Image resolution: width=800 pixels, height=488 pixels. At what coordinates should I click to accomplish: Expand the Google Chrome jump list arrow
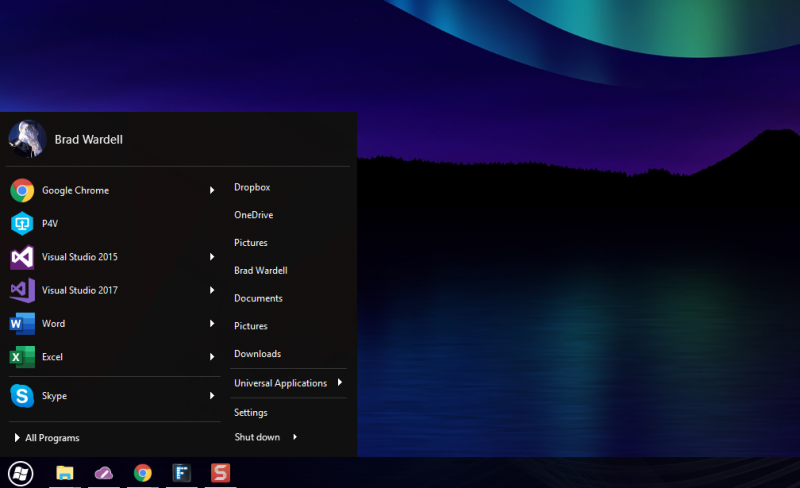click(x=212, y=190)
